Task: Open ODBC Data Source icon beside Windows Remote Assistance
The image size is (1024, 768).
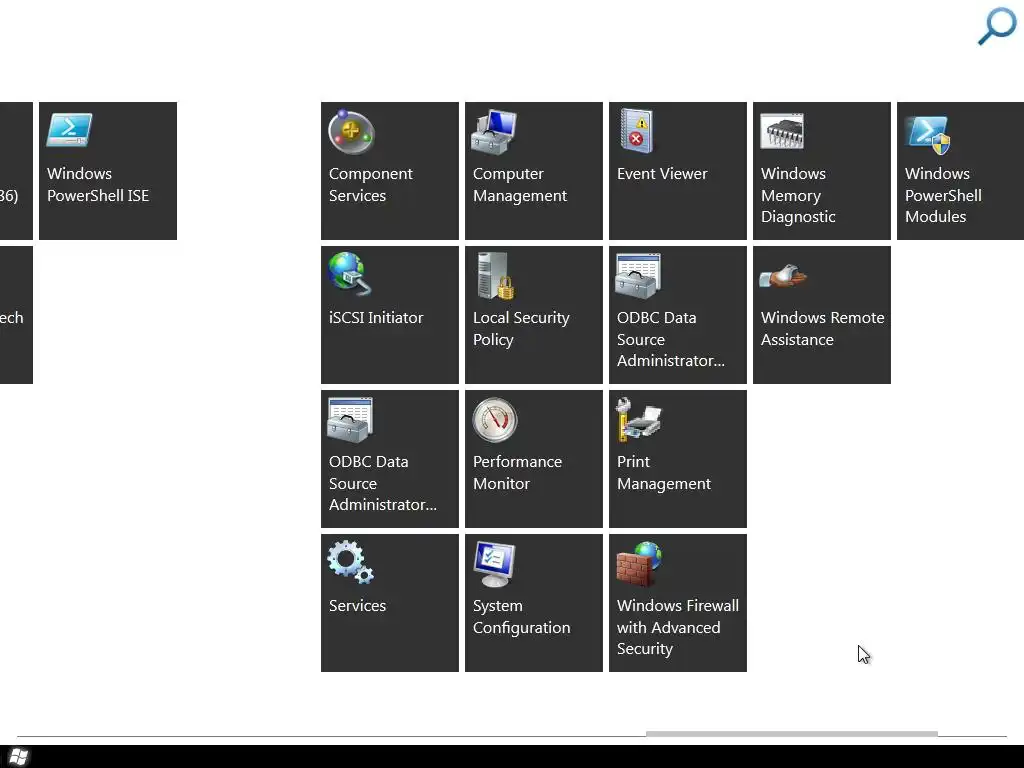Action: click(x=638, y=276)
